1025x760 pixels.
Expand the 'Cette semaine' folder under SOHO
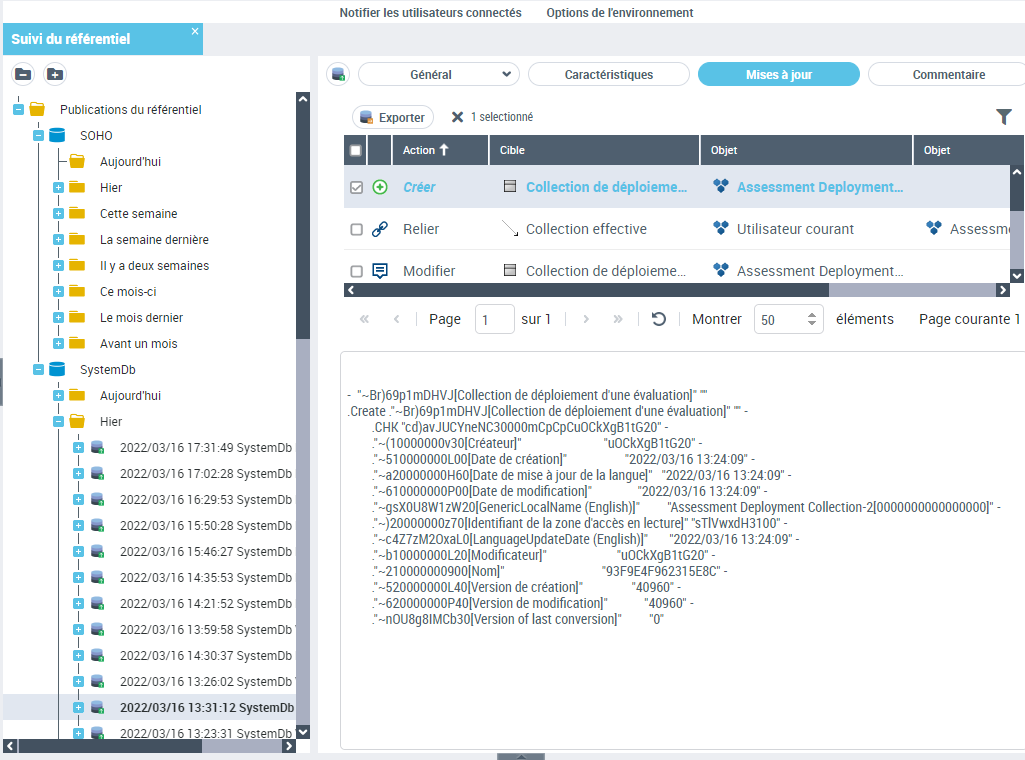point(58,213)
